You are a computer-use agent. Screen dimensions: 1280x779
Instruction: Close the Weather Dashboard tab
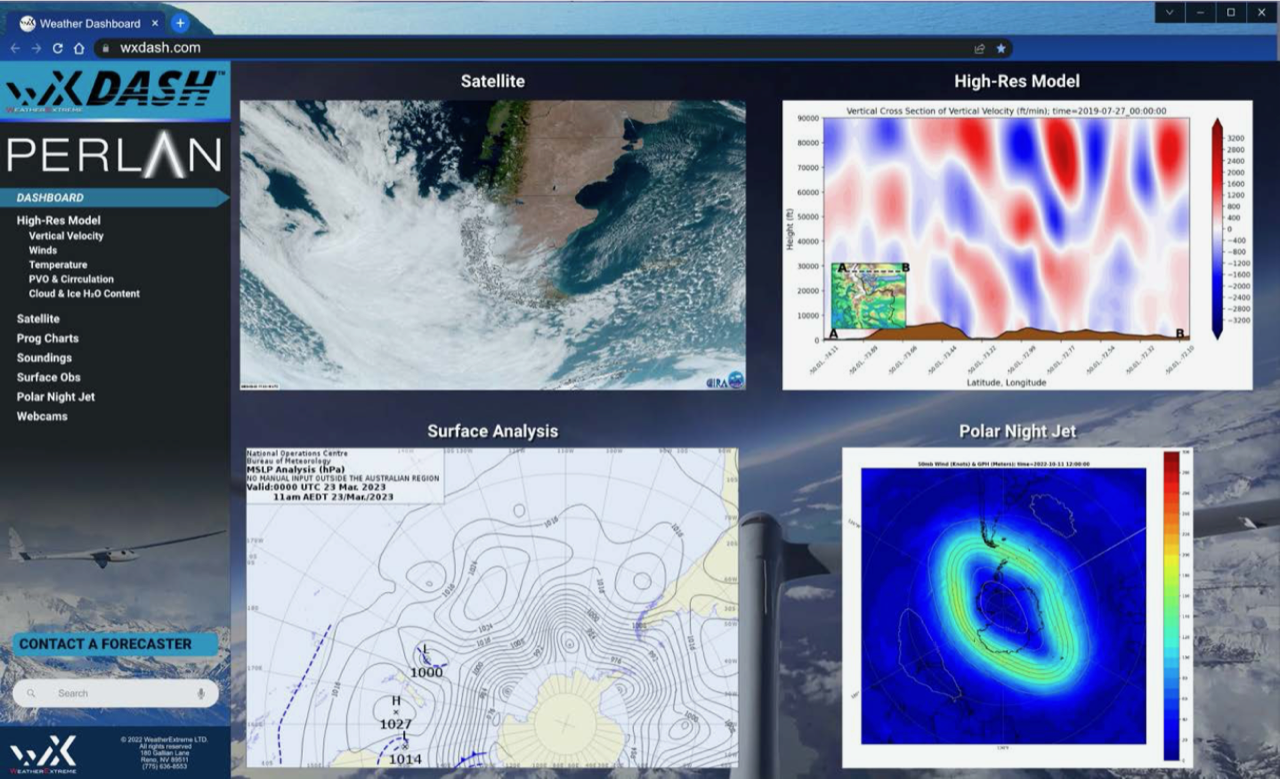coord(155,23)
